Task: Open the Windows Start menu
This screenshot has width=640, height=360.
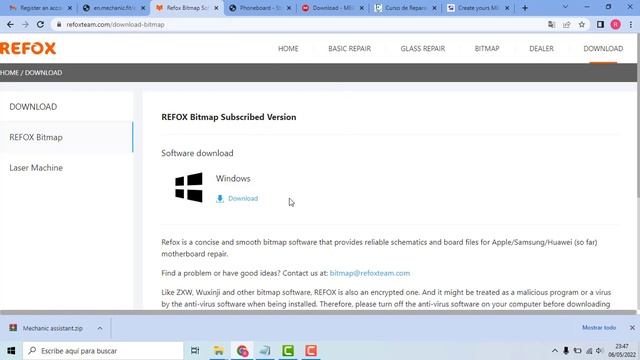Action: tap(11, 351)
